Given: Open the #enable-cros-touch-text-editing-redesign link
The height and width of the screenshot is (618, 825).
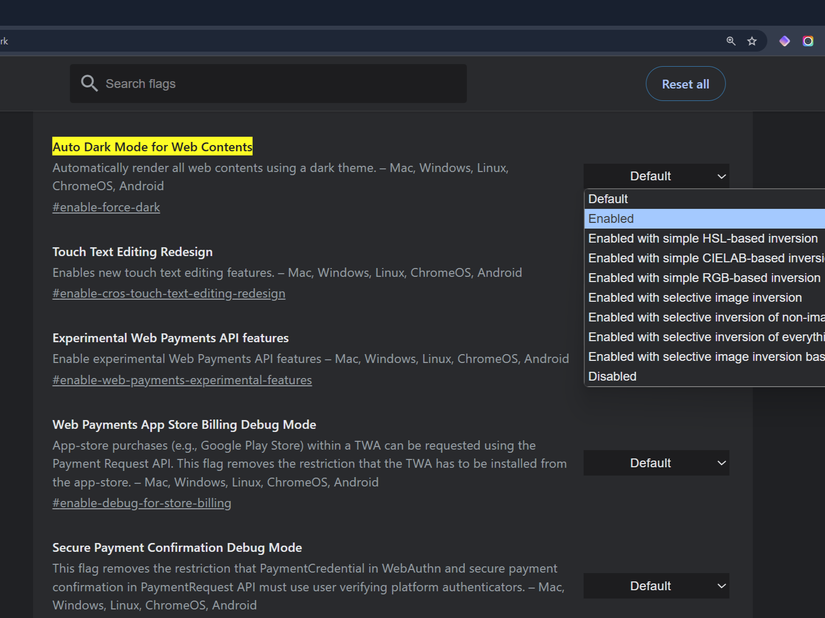Looking at the screenshot, I should pyautogui.click(x=169, y=293).
